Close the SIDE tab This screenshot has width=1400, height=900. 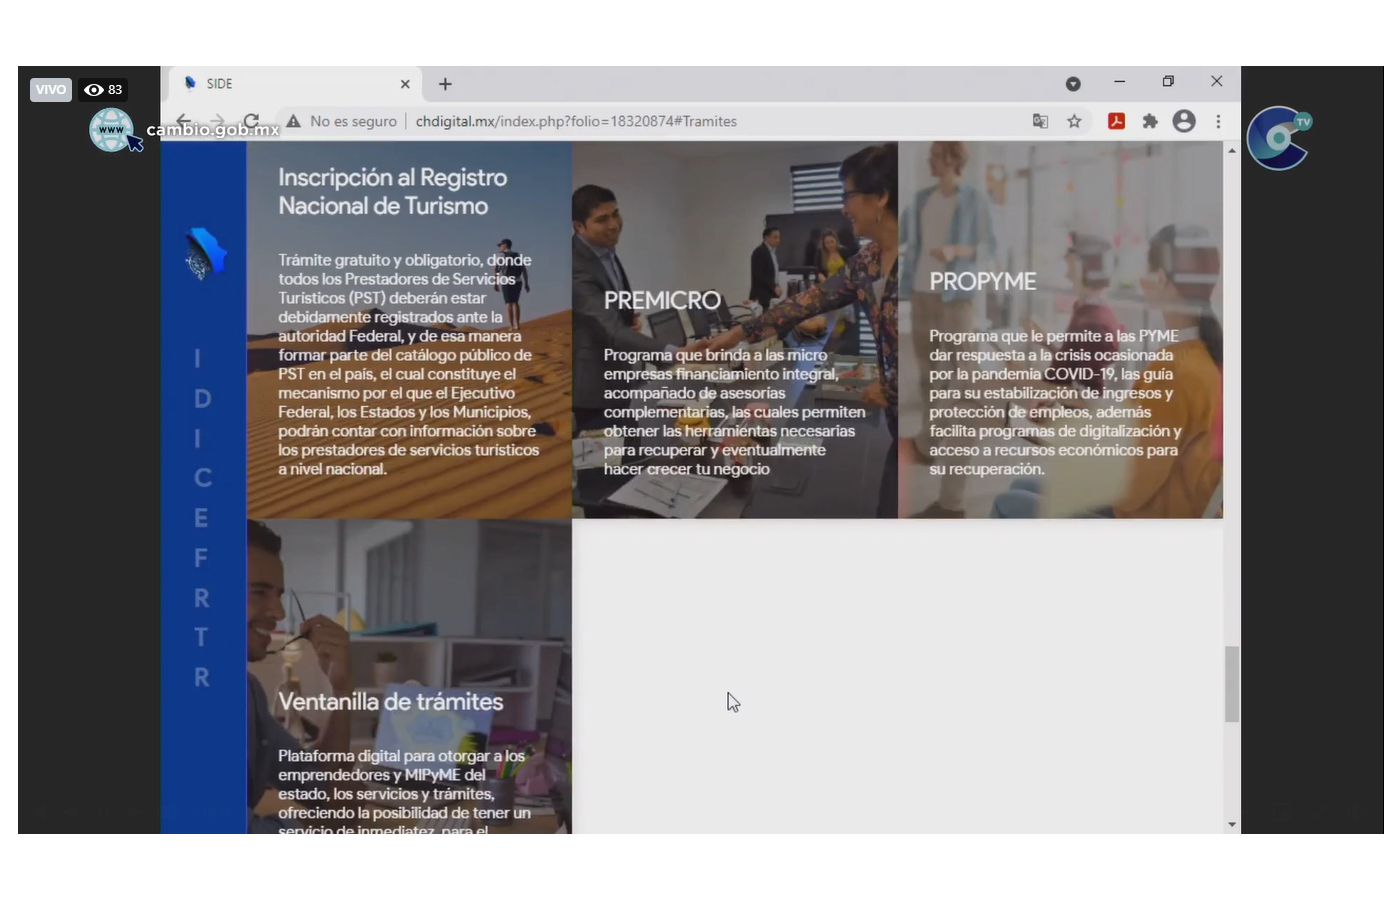[405, 84]
